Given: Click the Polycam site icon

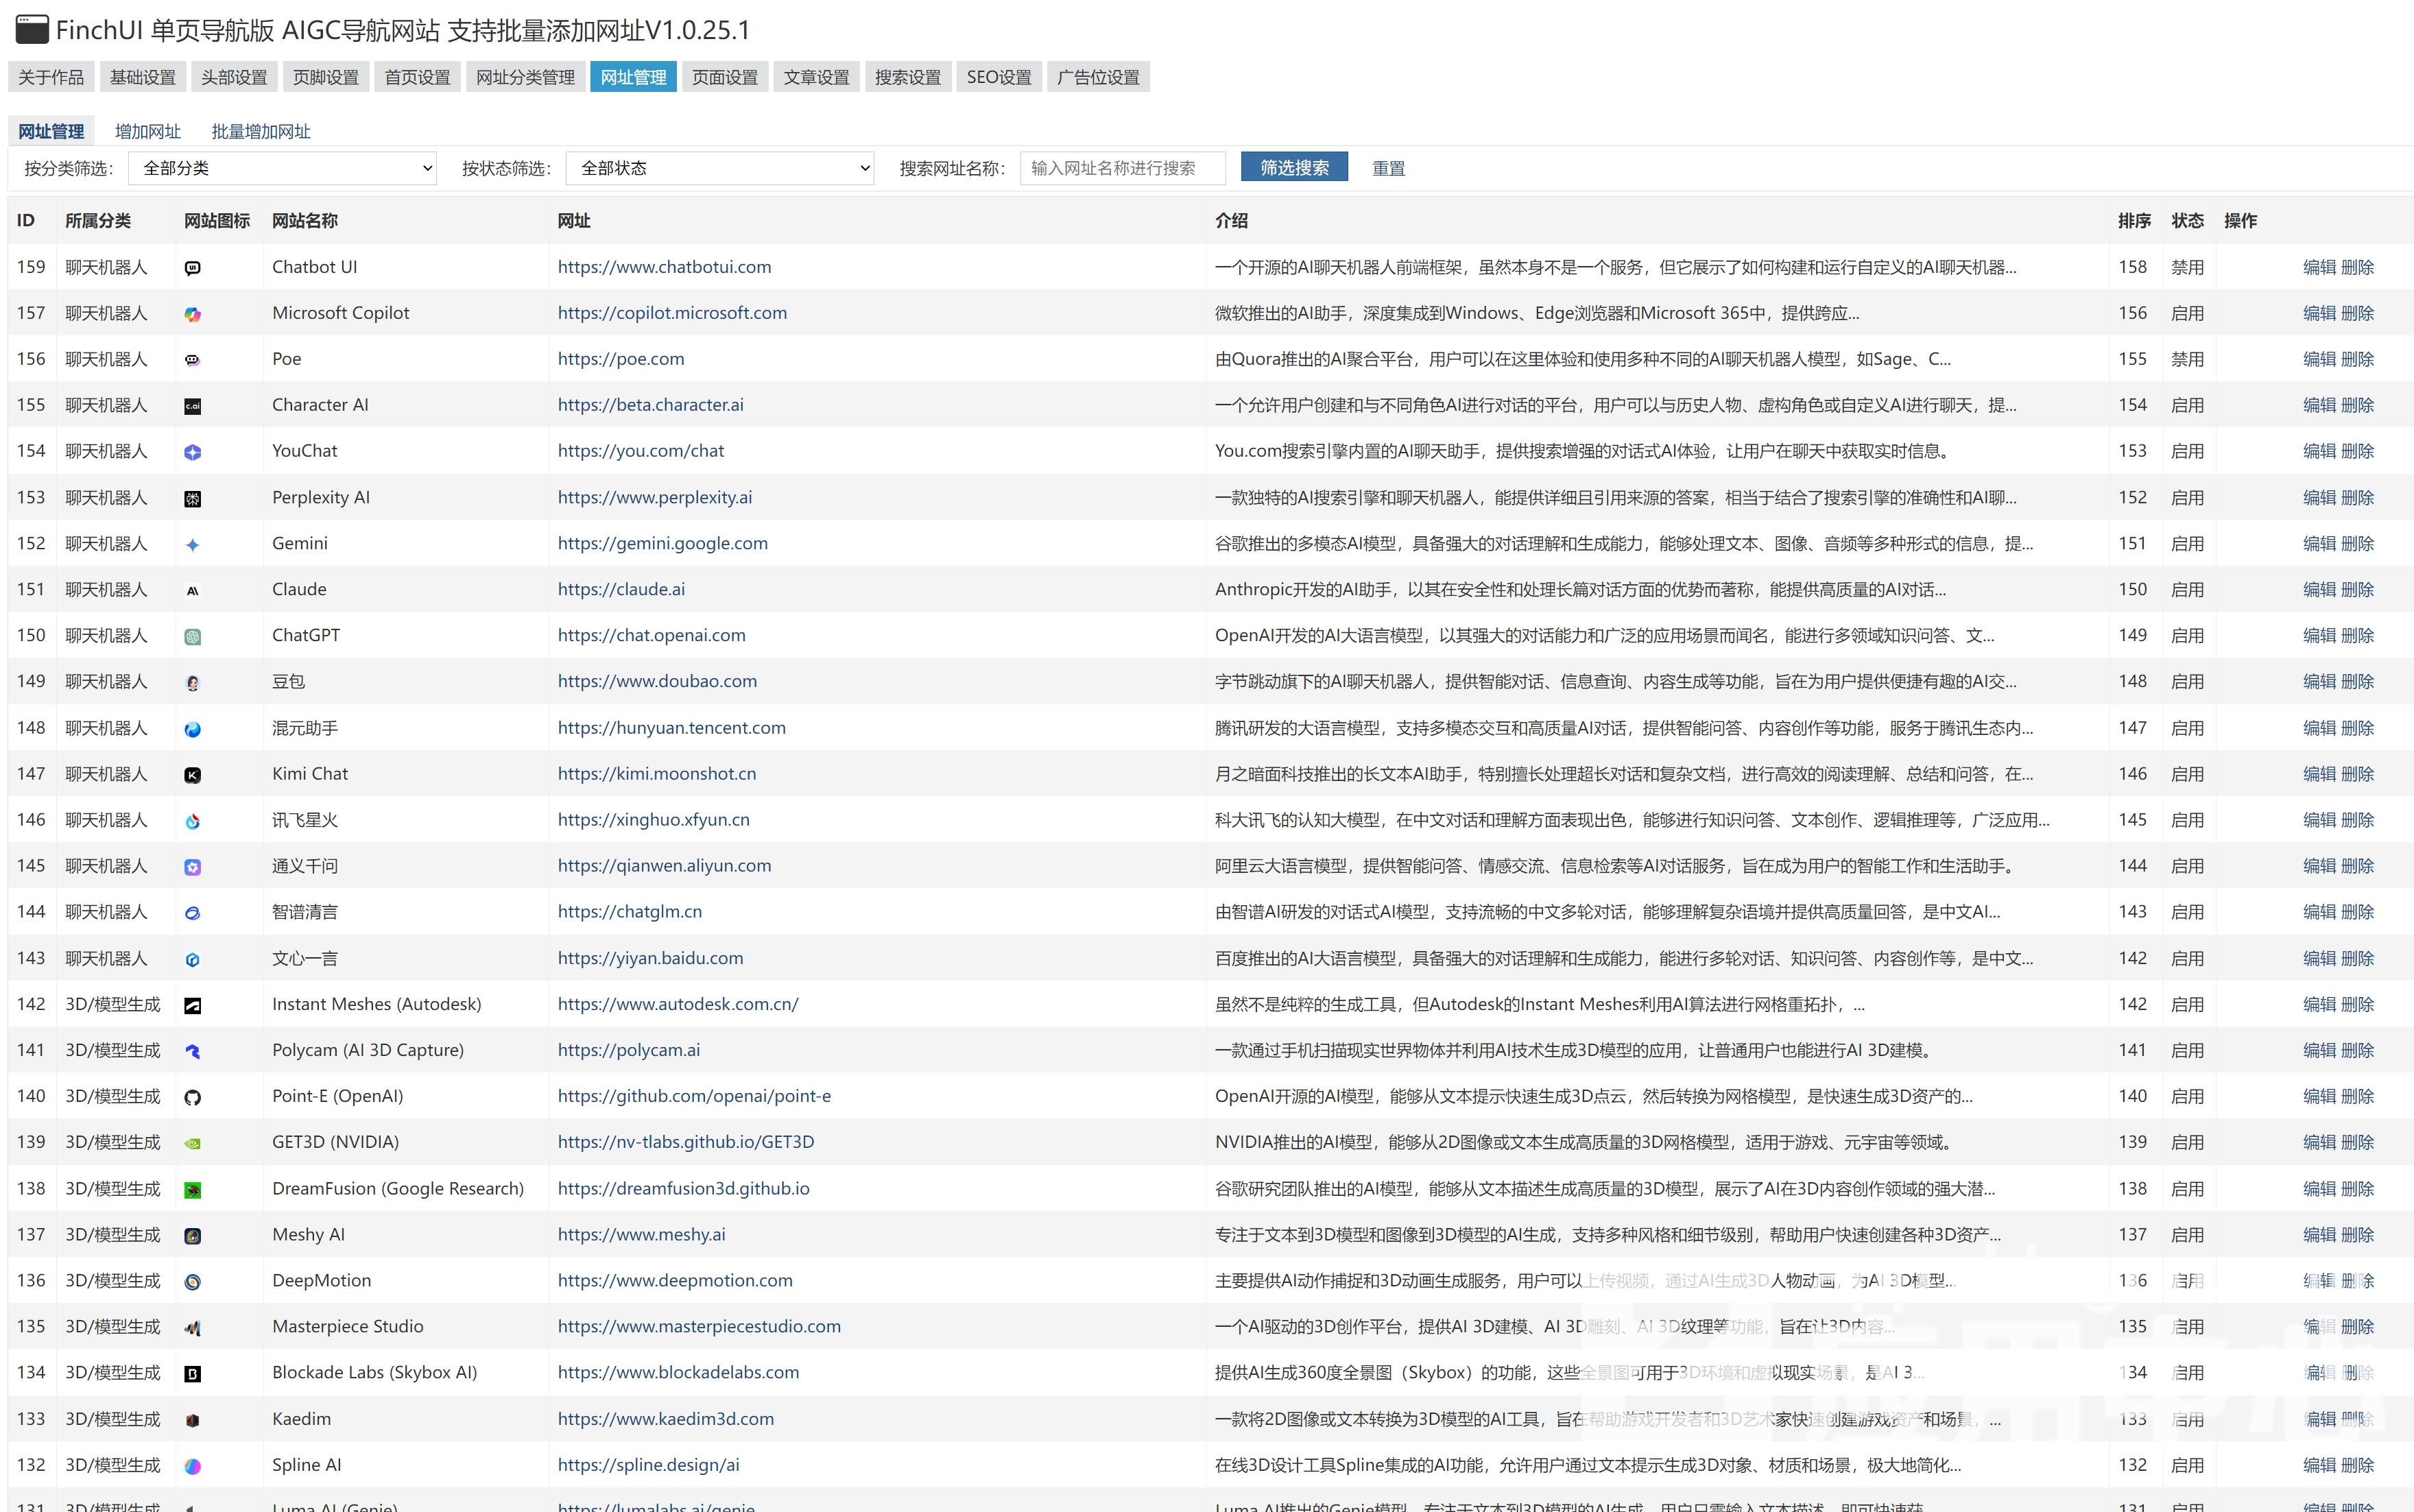Looking at the screenshot, I should point(193,1051).
